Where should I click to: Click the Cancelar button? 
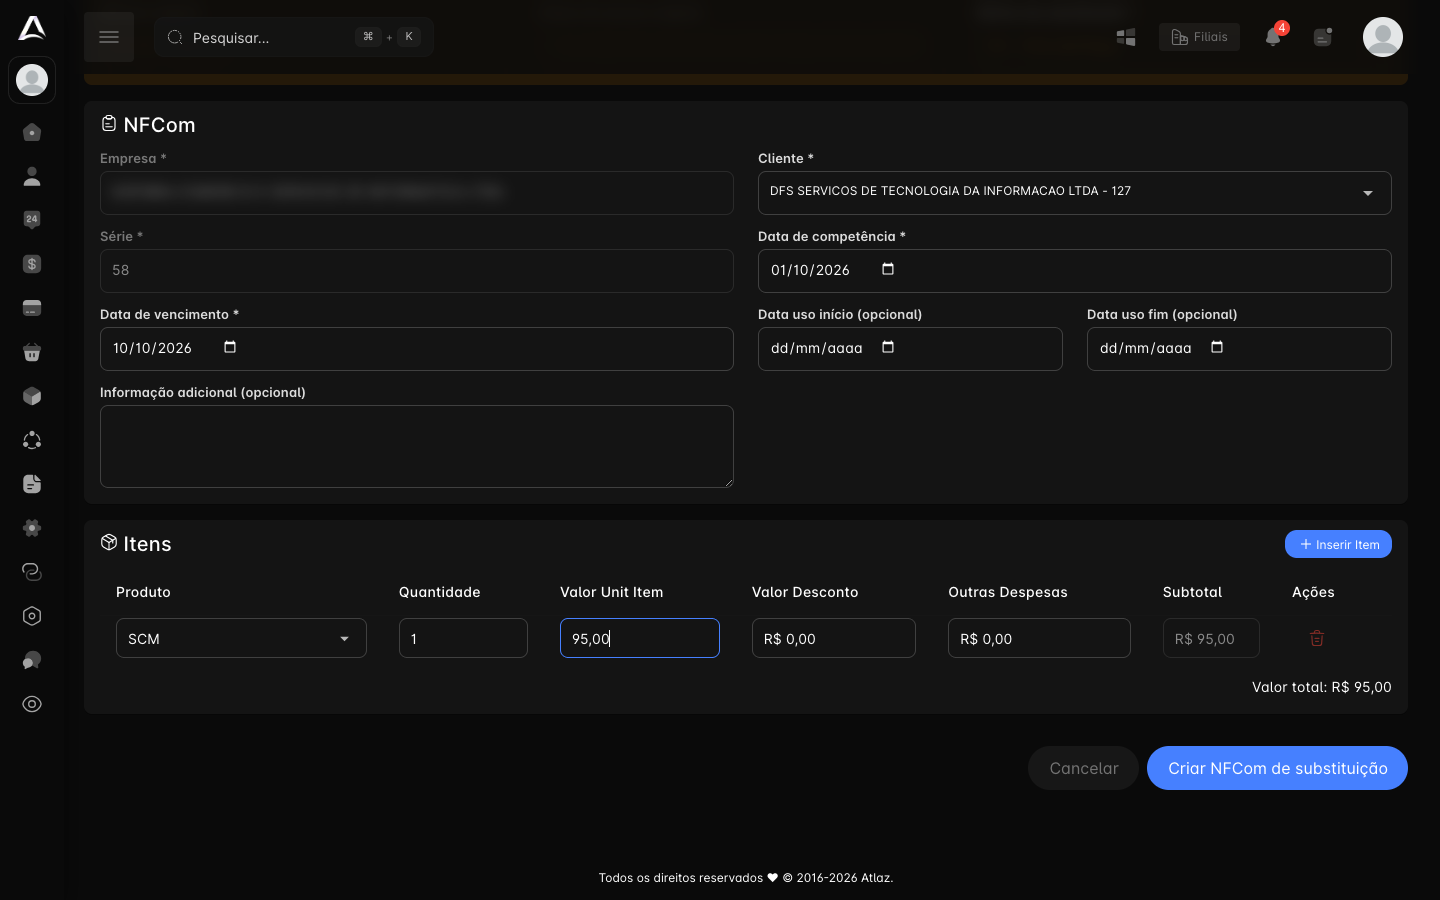click(1084, 768)
